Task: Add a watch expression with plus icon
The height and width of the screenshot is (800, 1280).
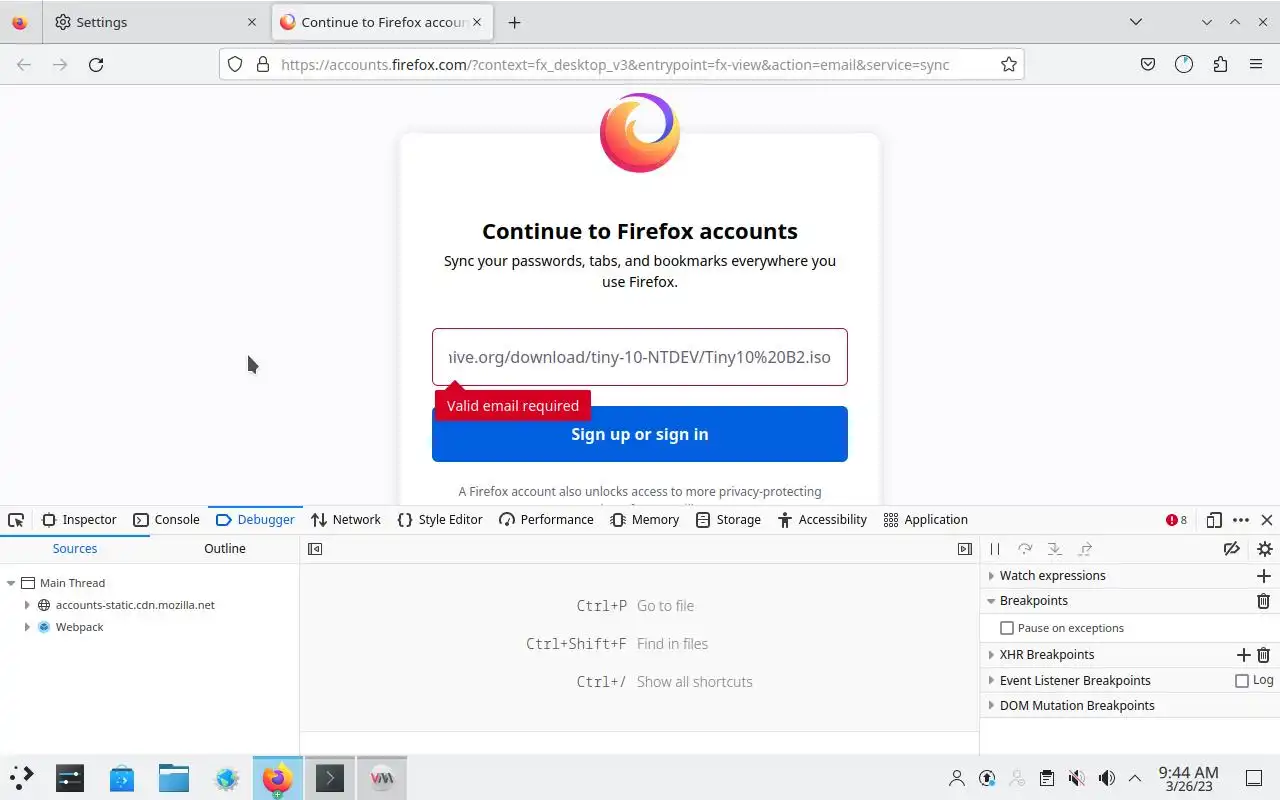Action: pyautogui.click(x=1264, y=576)
